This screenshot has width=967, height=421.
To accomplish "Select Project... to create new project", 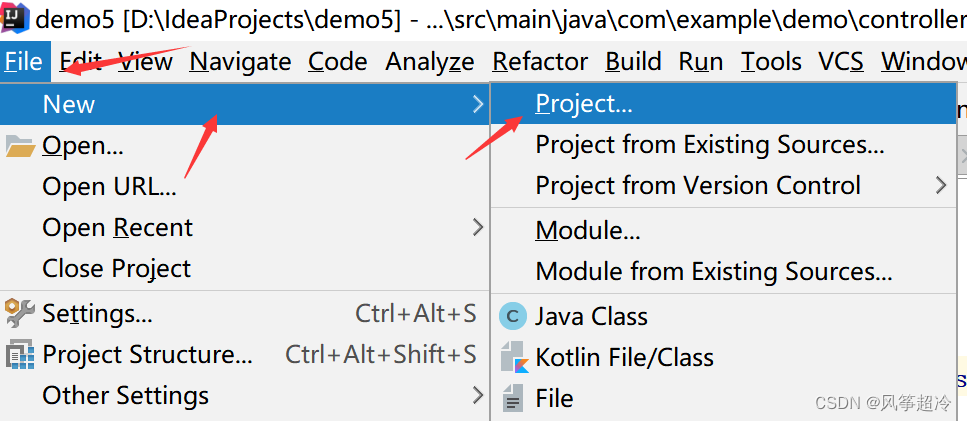I will pos(584,104).
